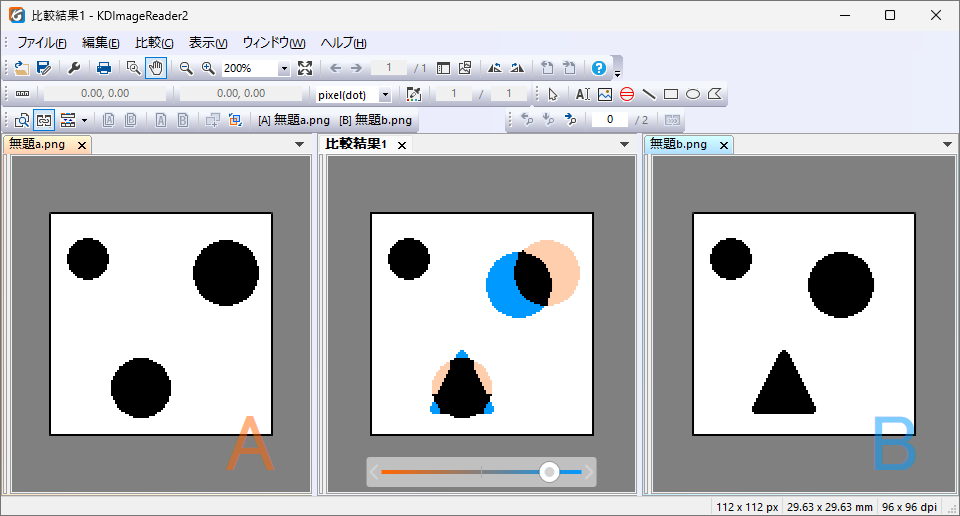Click the printer icon
Viewport: 960px width, 516px height.
[x=104, y=68]
